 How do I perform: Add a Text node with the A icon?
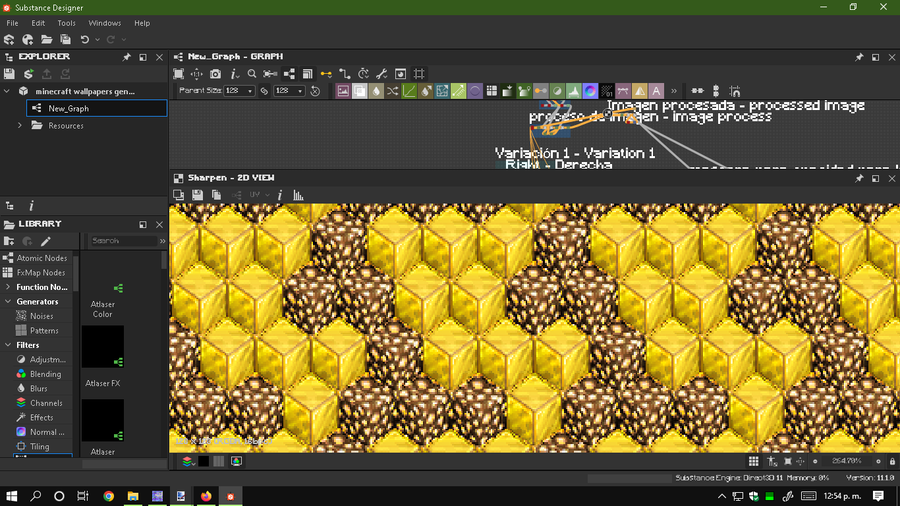point(656,91)
